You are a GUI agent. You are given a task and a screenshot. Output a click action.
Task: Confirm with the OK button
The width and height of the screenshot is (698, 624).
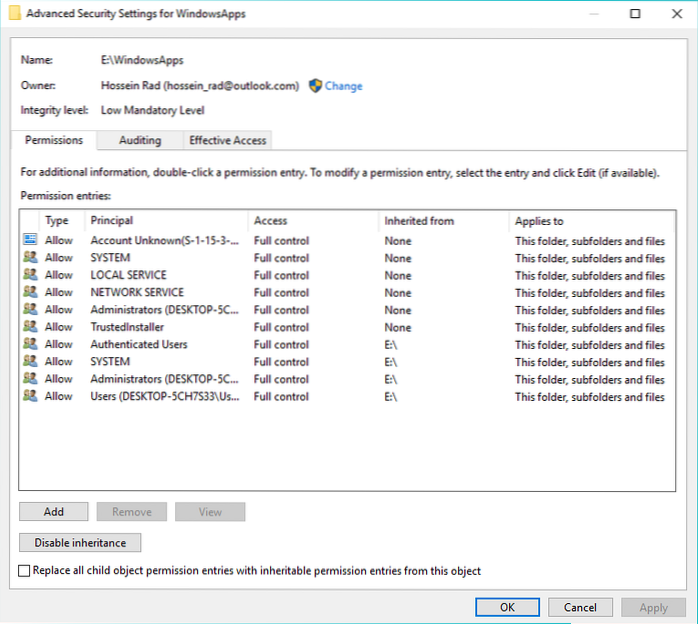[x=507, y=607]
